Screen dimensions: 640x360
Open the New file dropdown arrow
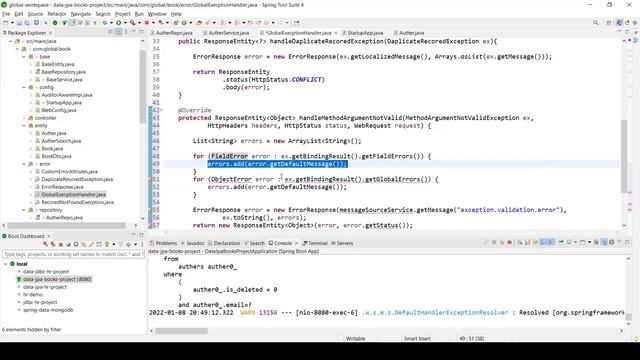tap(12, 23)
